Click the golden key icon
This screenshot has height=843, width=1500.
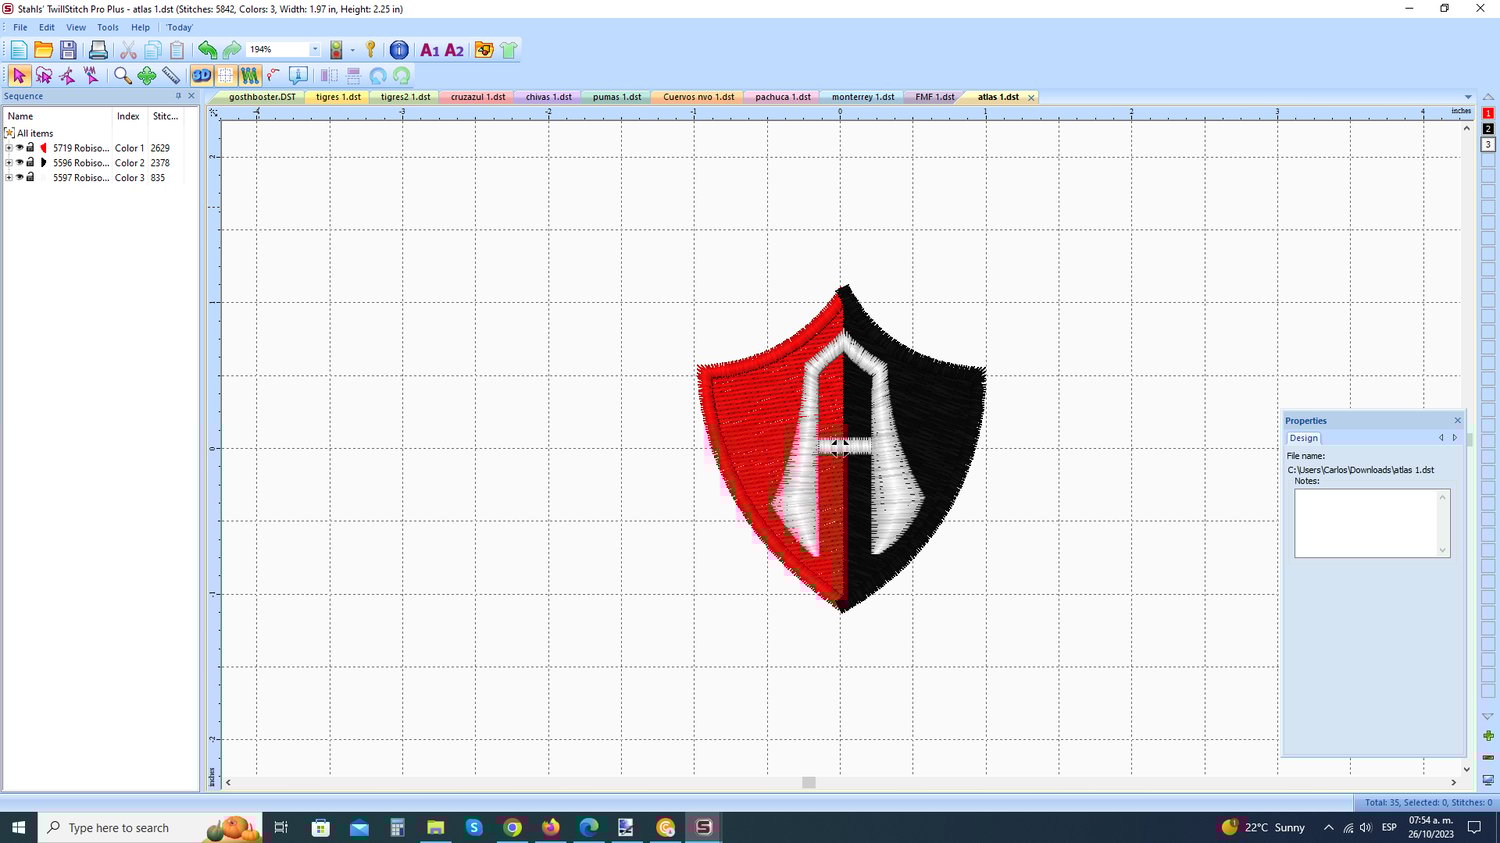click(371, 50)
